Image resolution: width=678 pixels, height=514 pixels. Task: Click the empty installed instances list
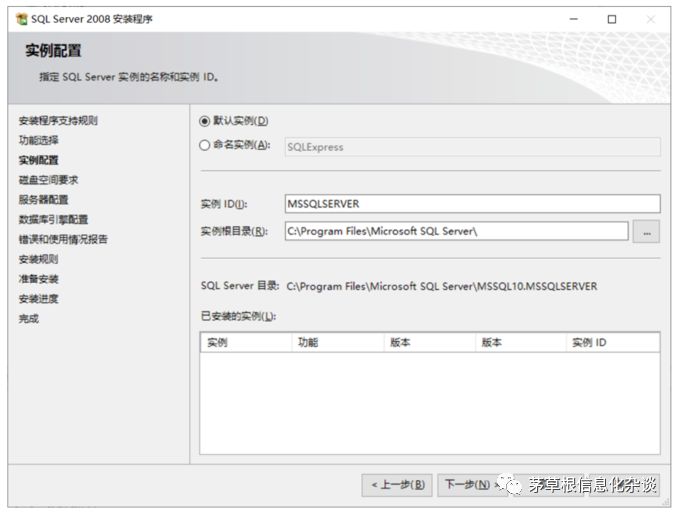pos(430,403)
